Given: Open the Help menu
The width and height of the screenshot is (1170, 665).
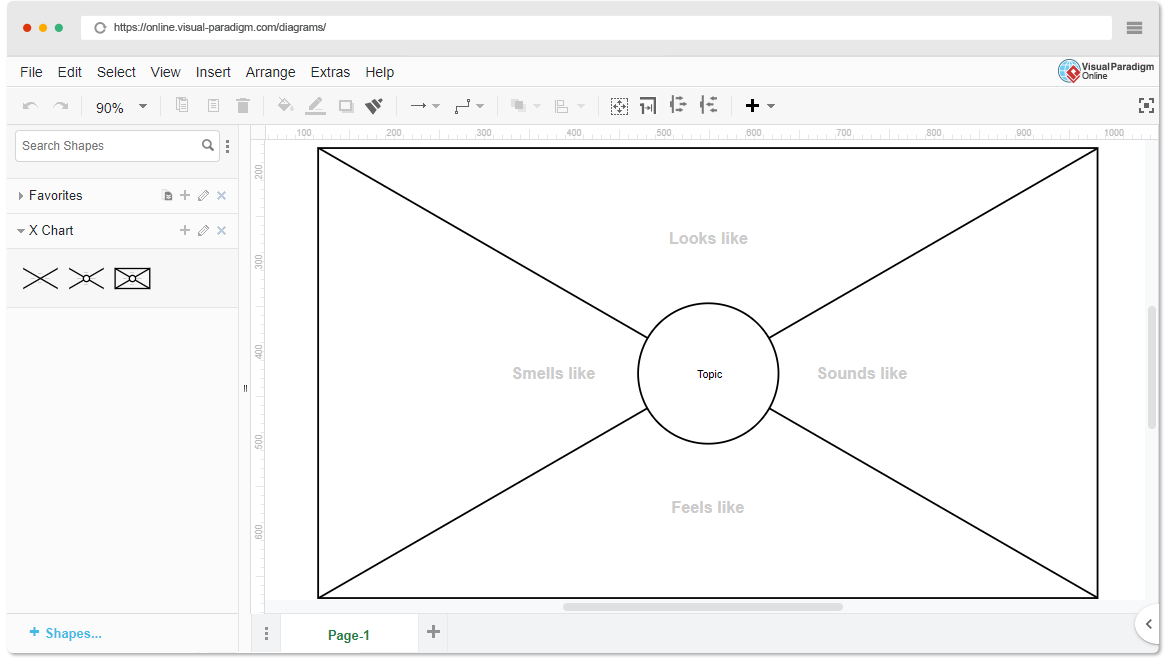Looking at the screenshot, I should click(380, 72).
